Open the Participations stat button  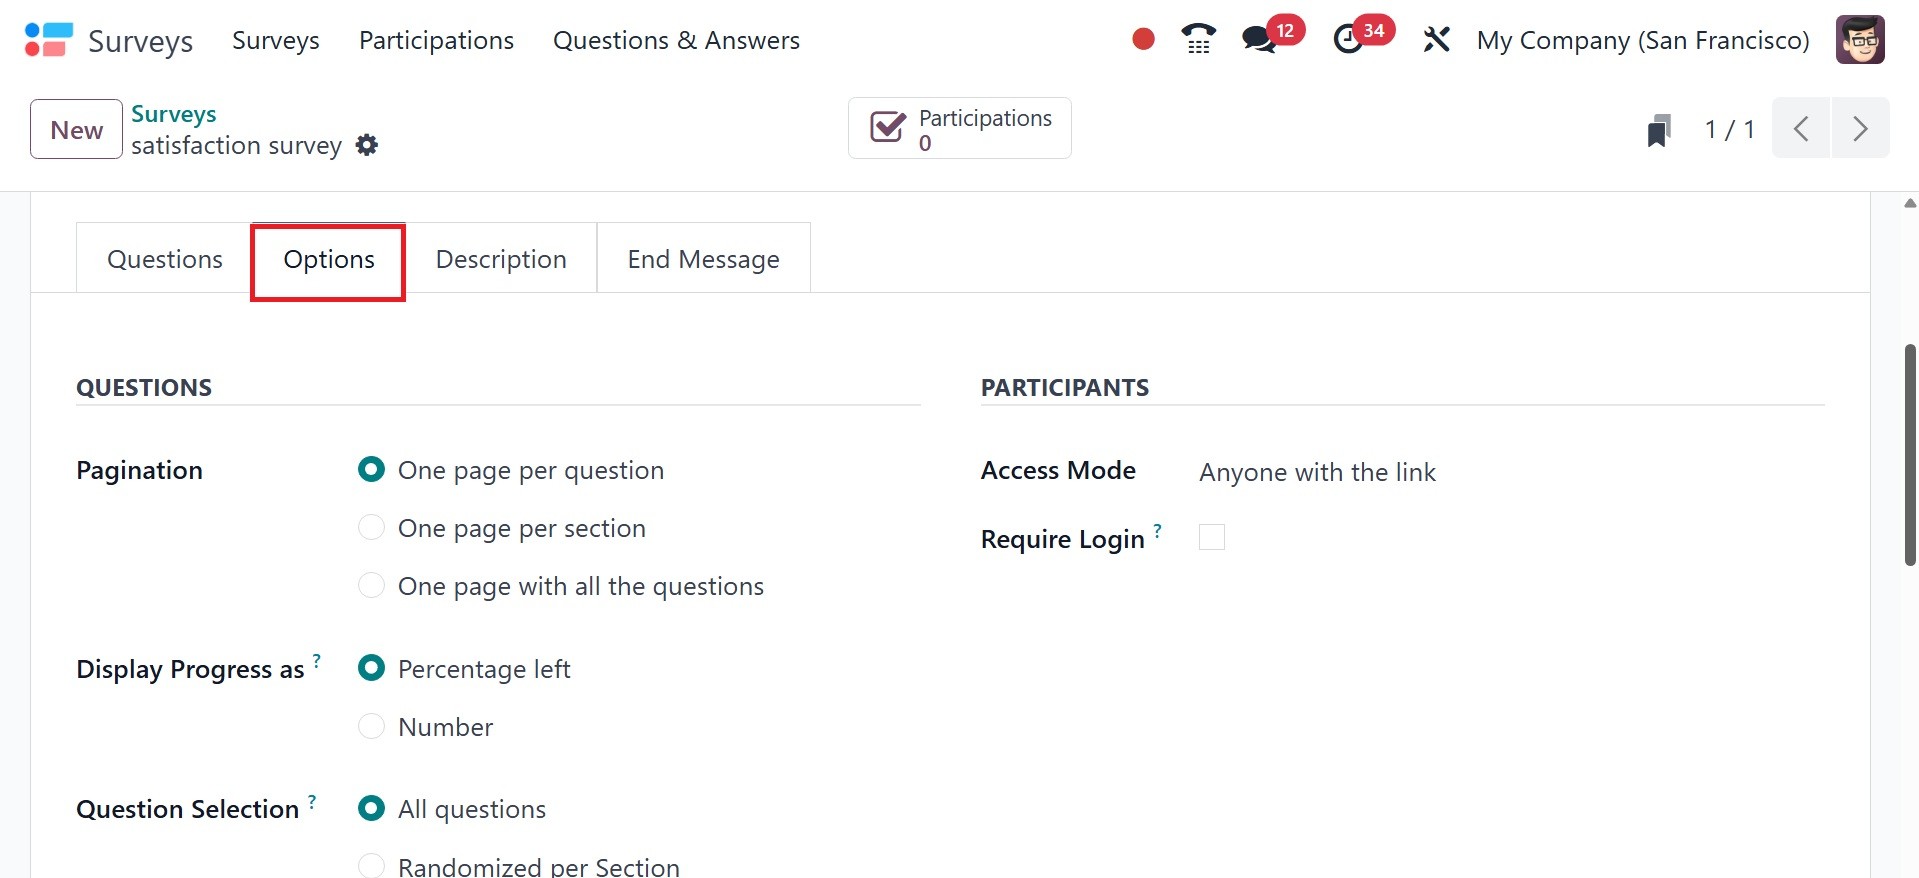(959, 129)
